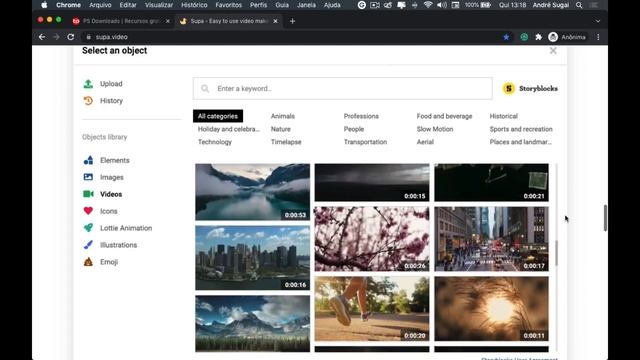Open Illustrations brush icon

[88, 245]
